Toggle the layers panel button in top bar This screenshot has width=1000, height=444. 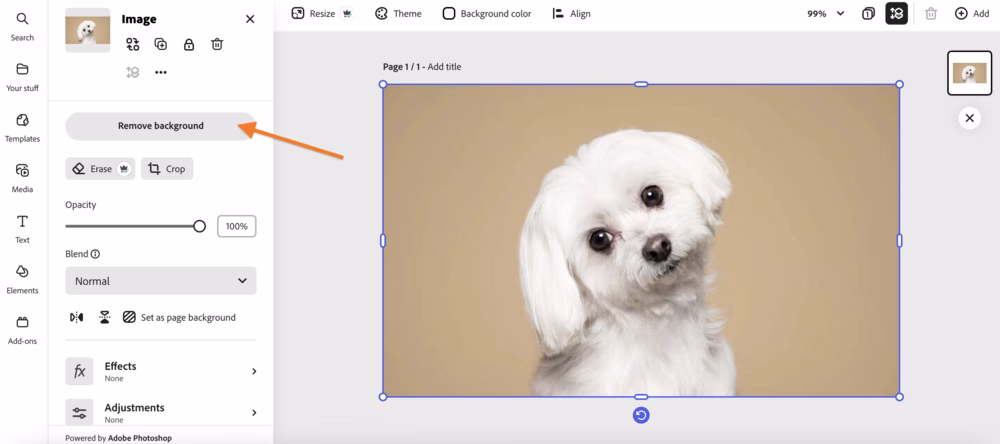(x=896, y=14)
